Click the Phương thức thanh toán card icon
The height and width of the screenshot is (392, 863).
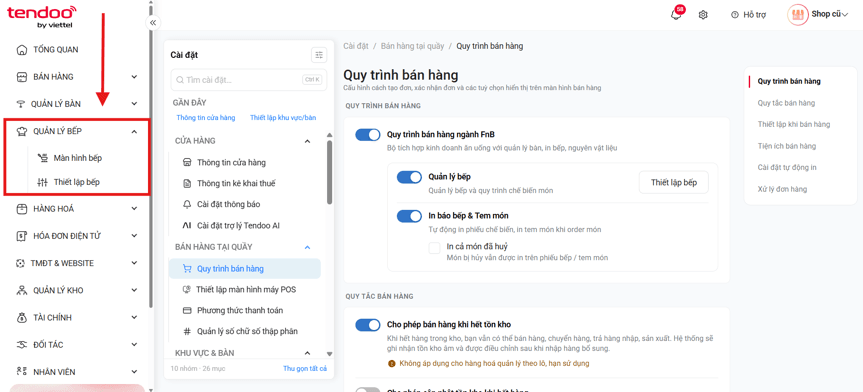pos(187,311)
